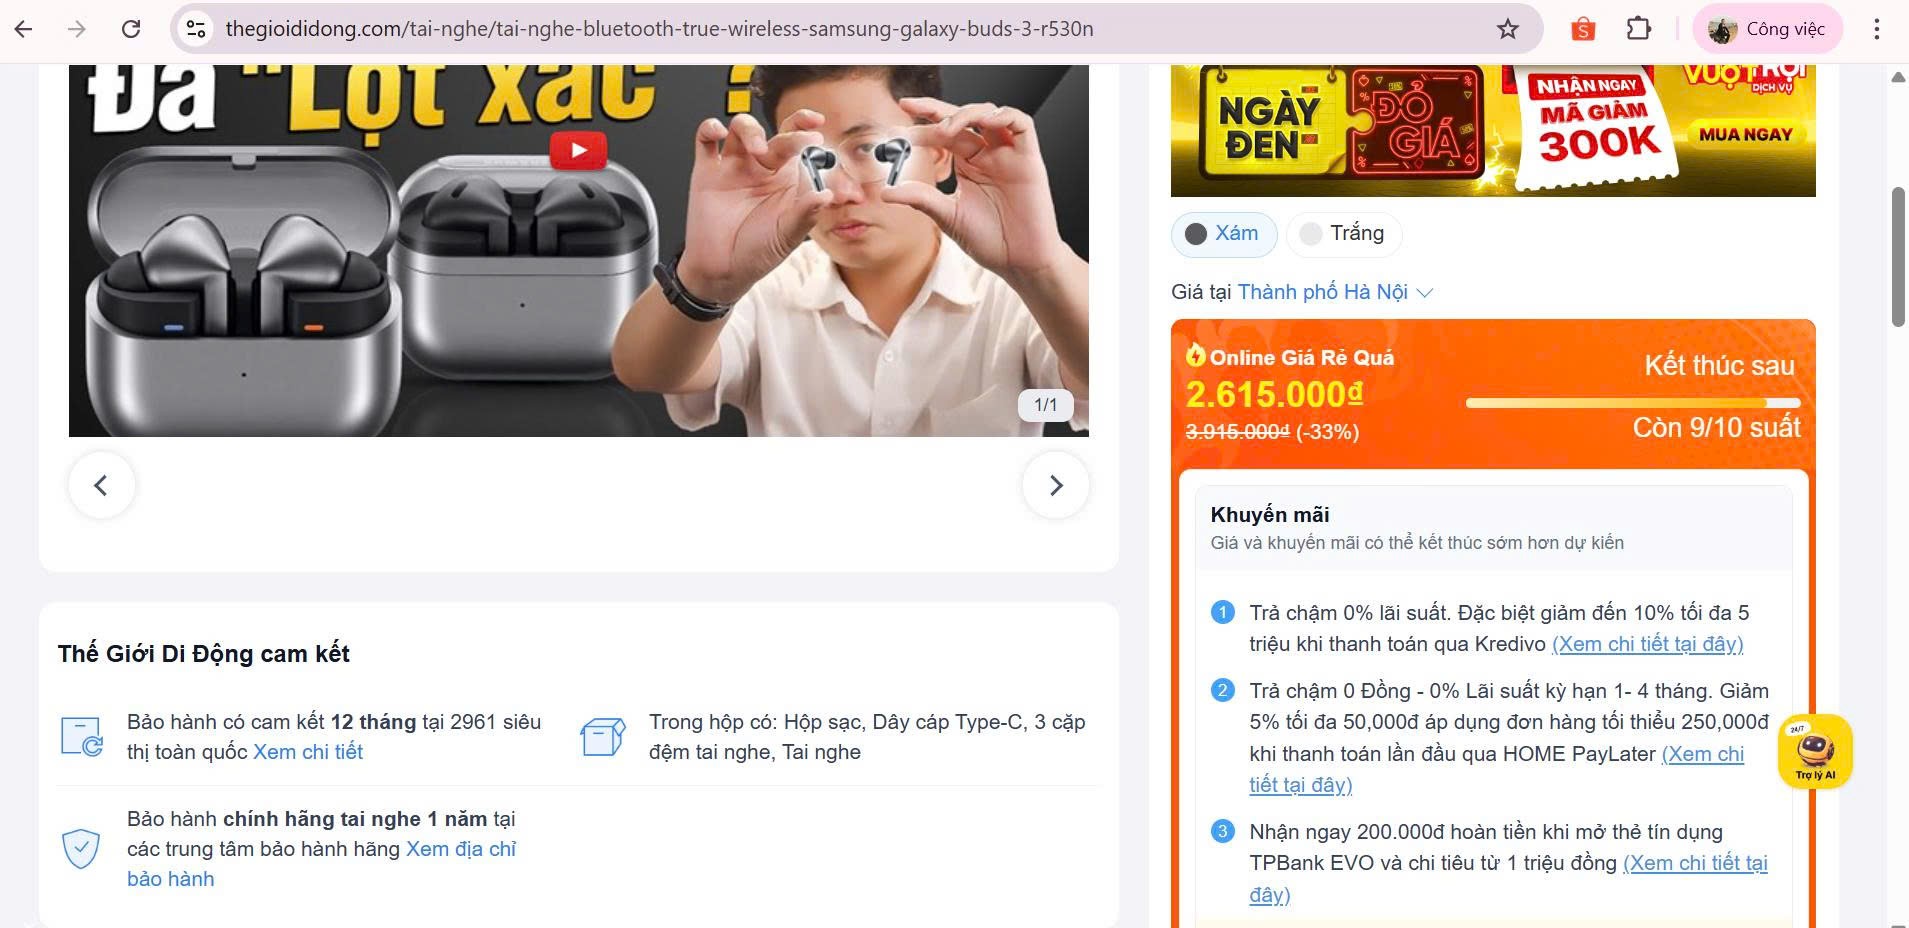Image resolution: width=1909 pixels, height=928 pixels.
Task: Expand the Thành phố Hà Nội location dropdown
Action: (1335, 292)
